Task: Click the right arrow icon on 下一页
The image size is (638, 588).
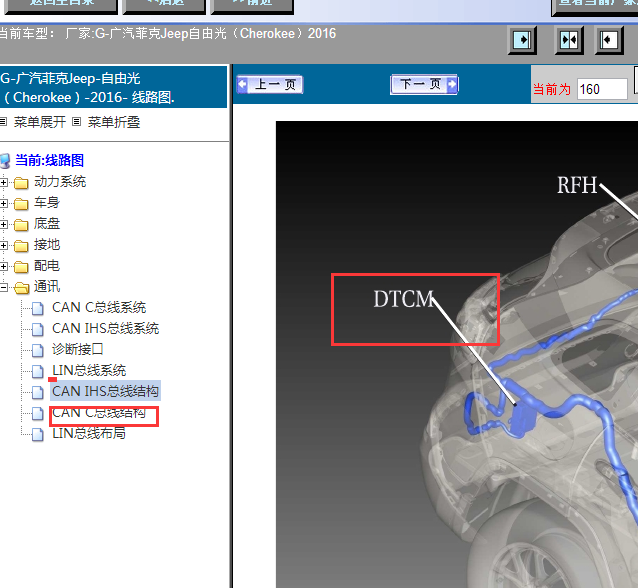Action: click(x=452, y=84)
